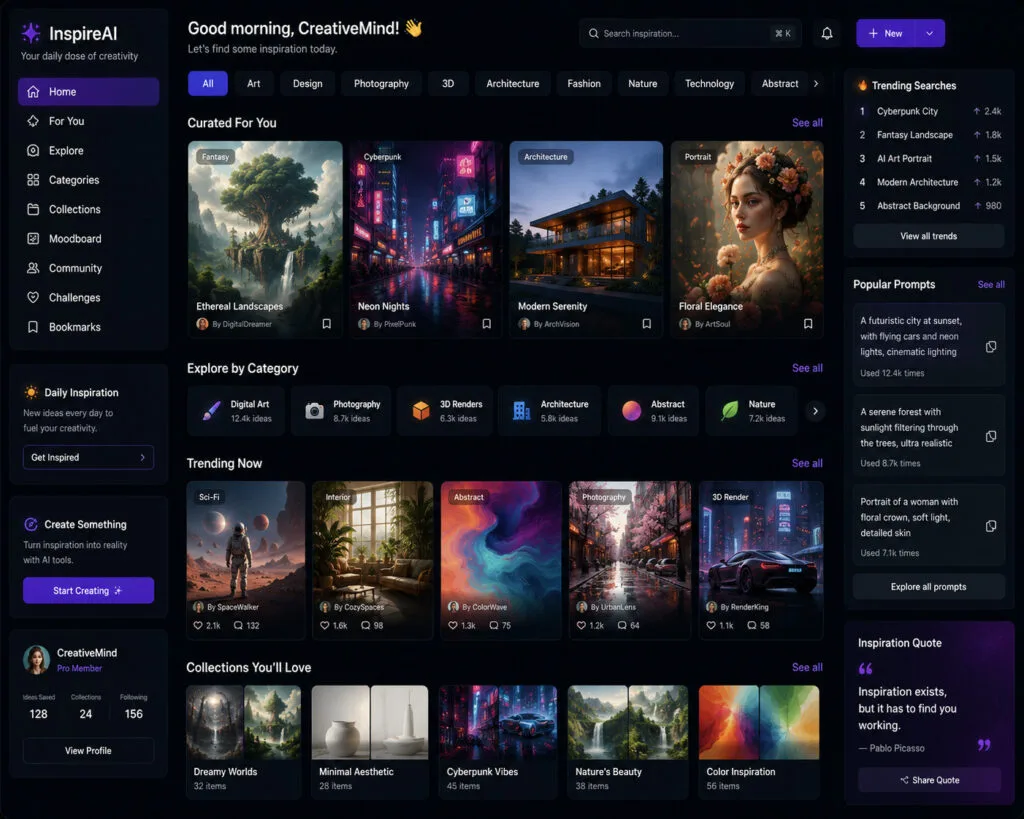Screen dimensions: 1024x819
Task: Click Share Quote button
Action: coord(929,780)
